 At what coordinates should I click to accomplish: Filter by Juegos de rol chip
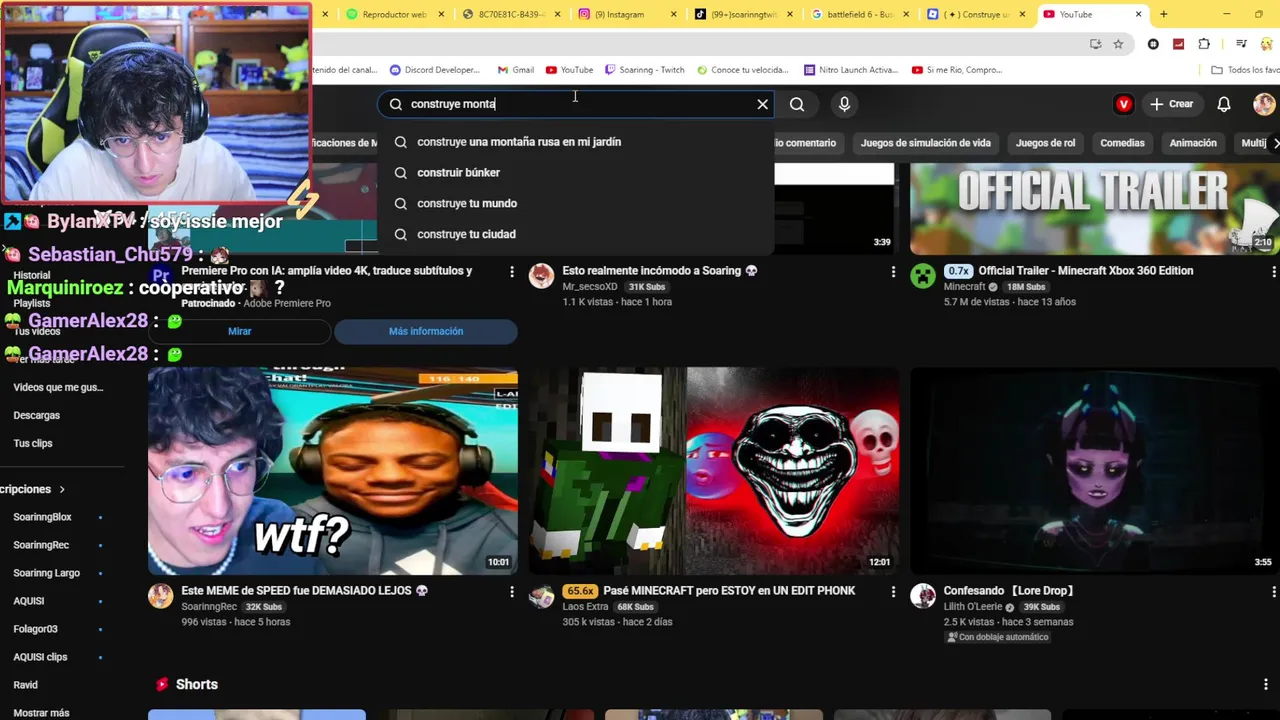coord(1045,143)
